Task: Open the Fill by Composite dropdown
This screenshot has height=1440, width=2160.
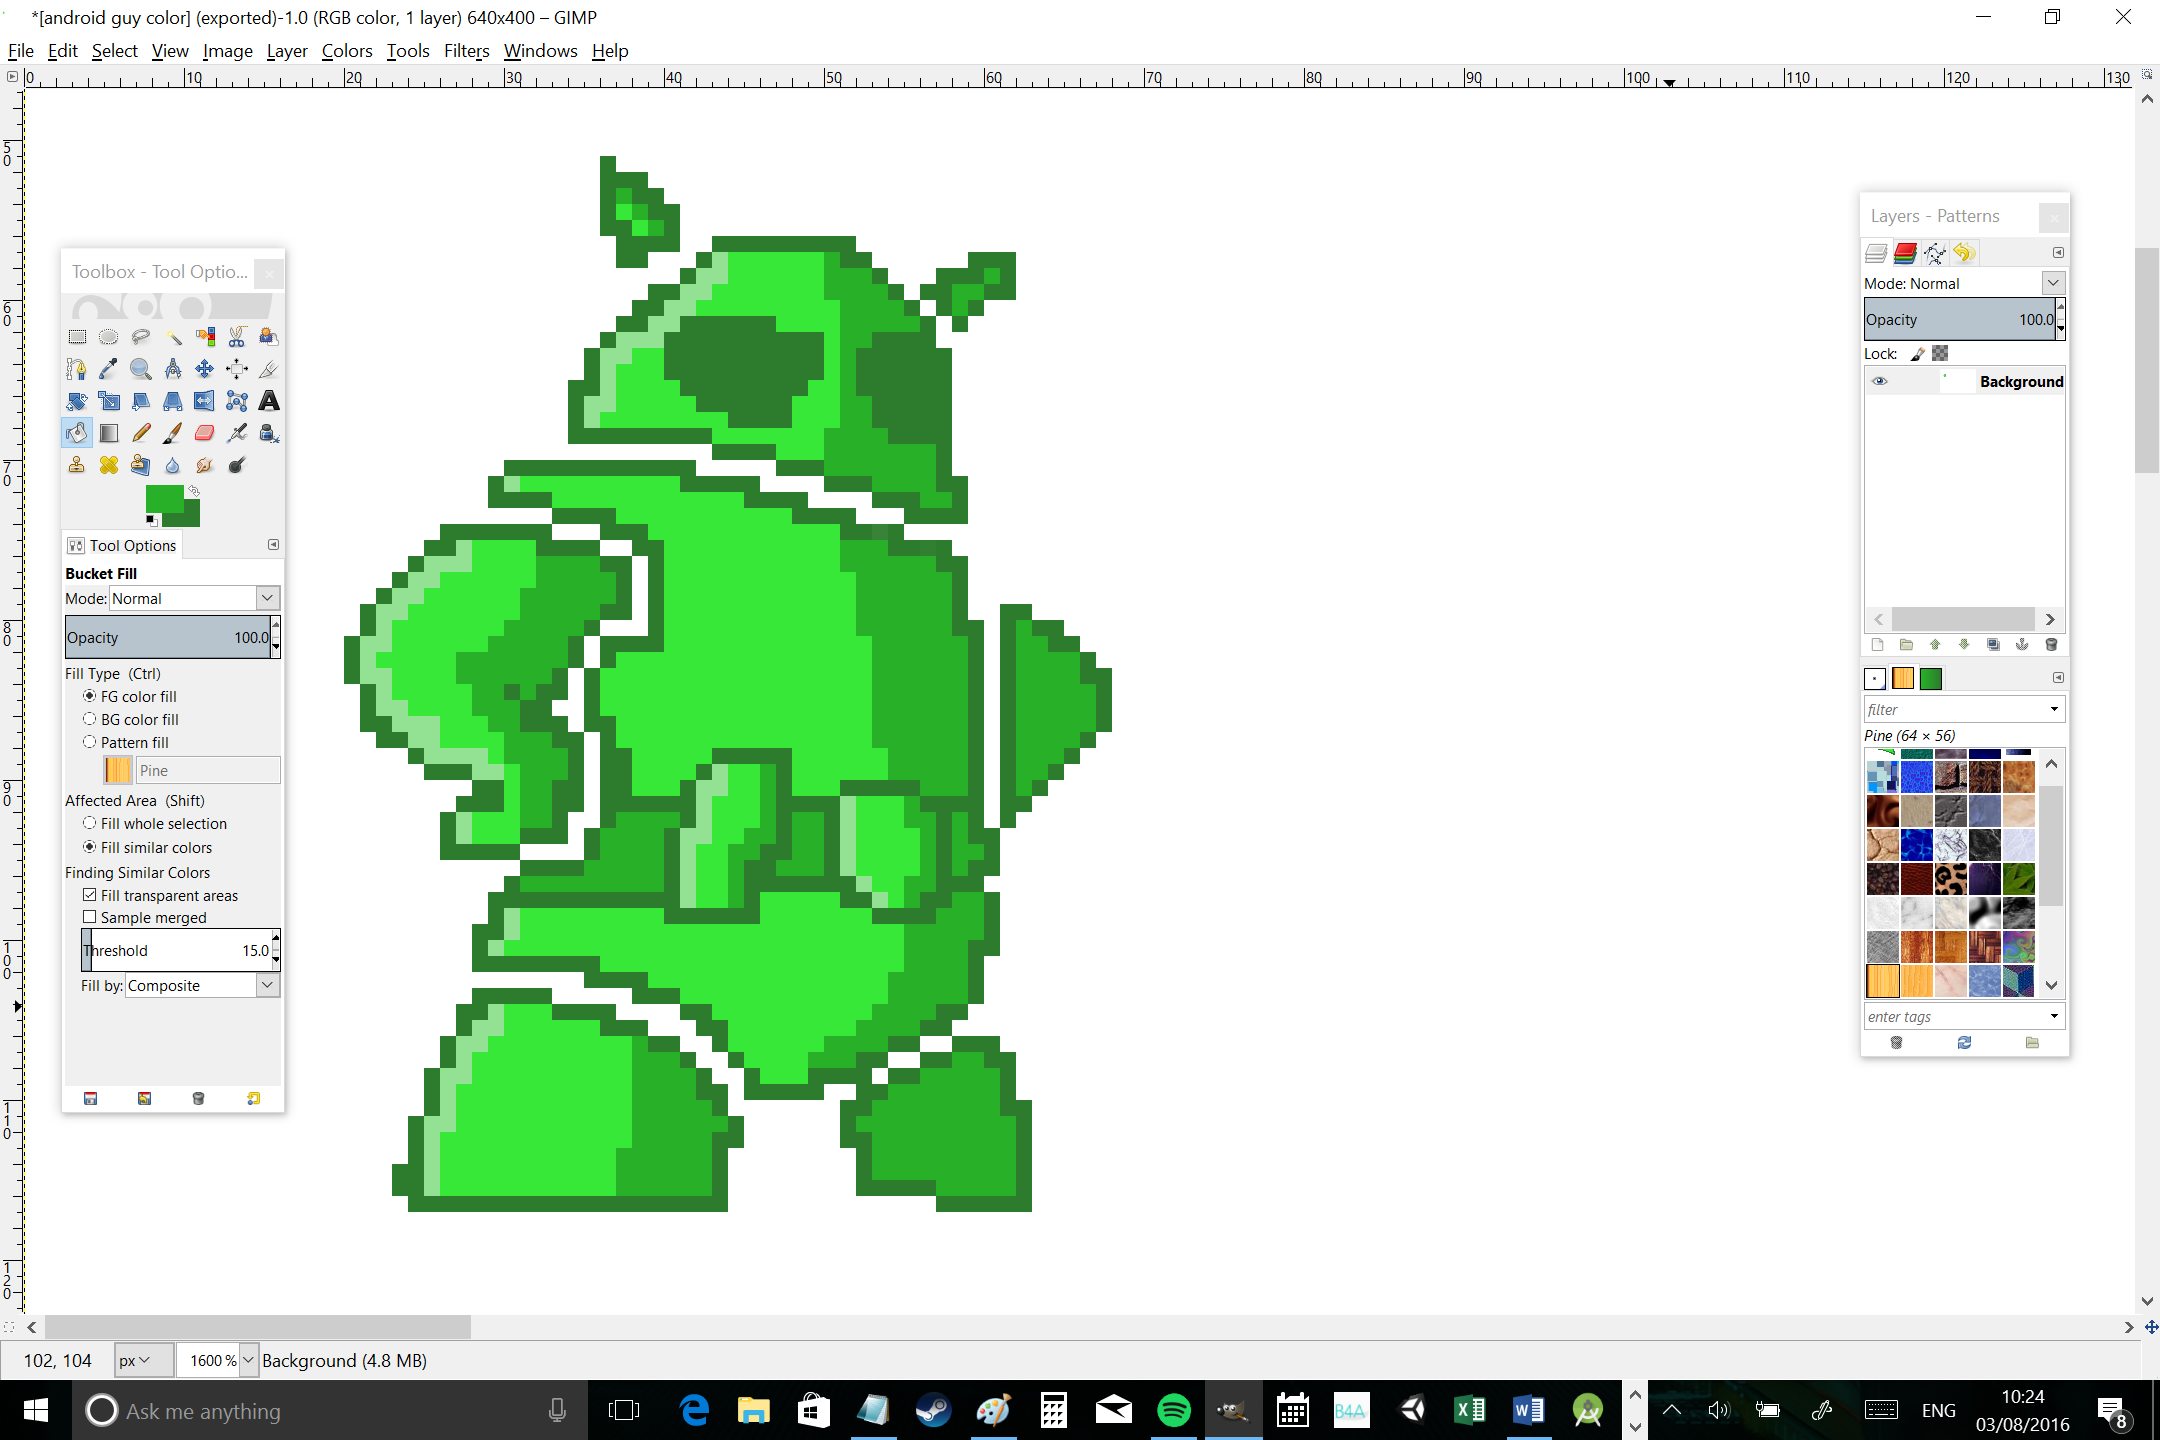Action: [267, 985]
